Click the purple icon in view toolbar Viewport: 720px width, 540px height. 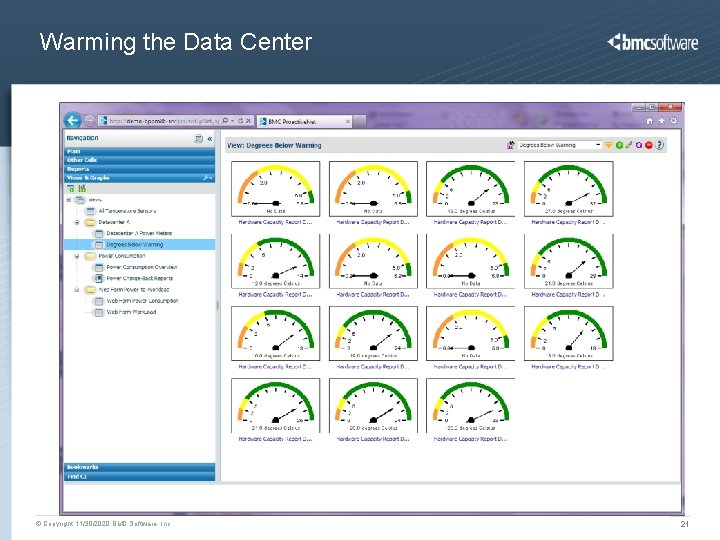point(639,145)
